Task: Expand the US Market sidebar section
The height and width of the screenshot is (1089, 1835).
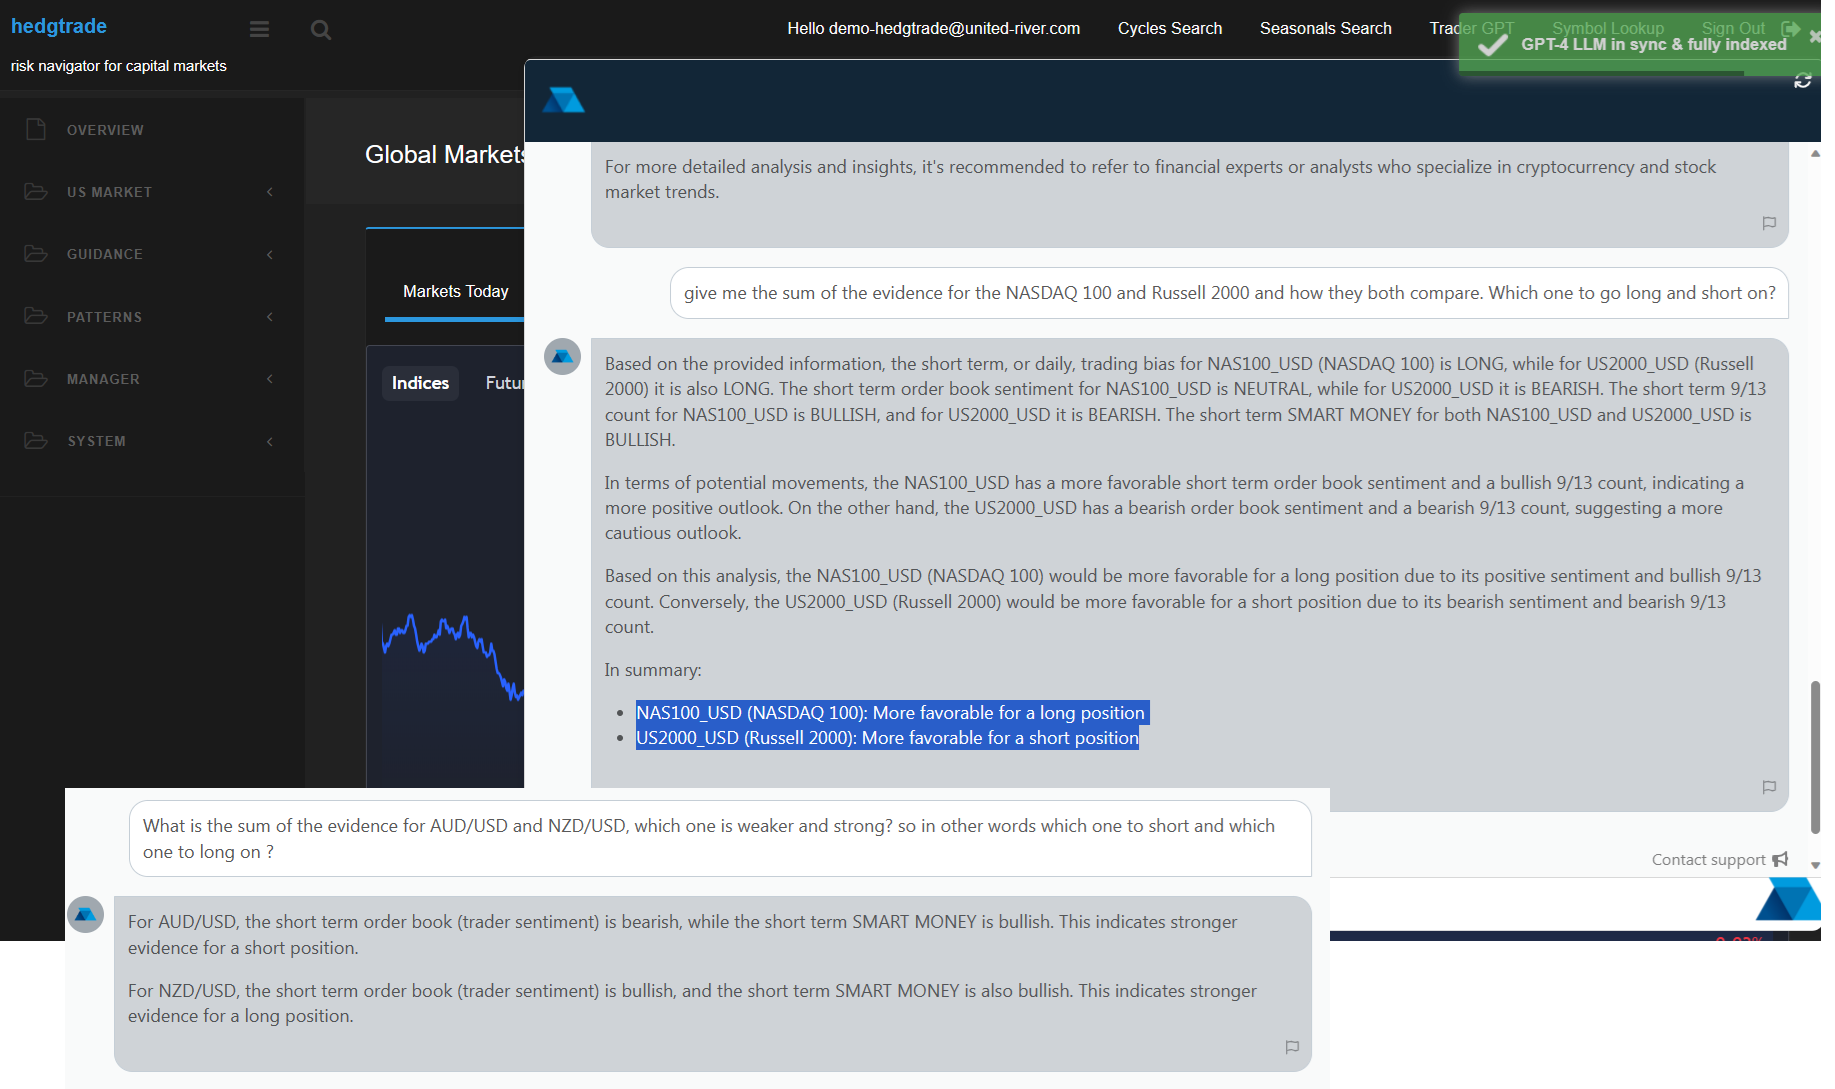Action: coord(150,192)
